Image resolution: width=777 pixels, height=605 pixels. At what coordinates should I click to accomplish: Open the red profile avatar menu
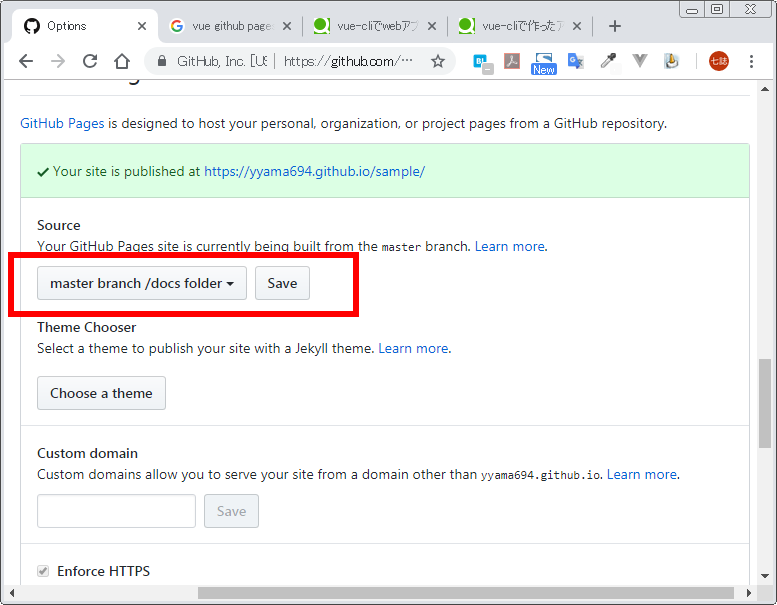(719, 61)
